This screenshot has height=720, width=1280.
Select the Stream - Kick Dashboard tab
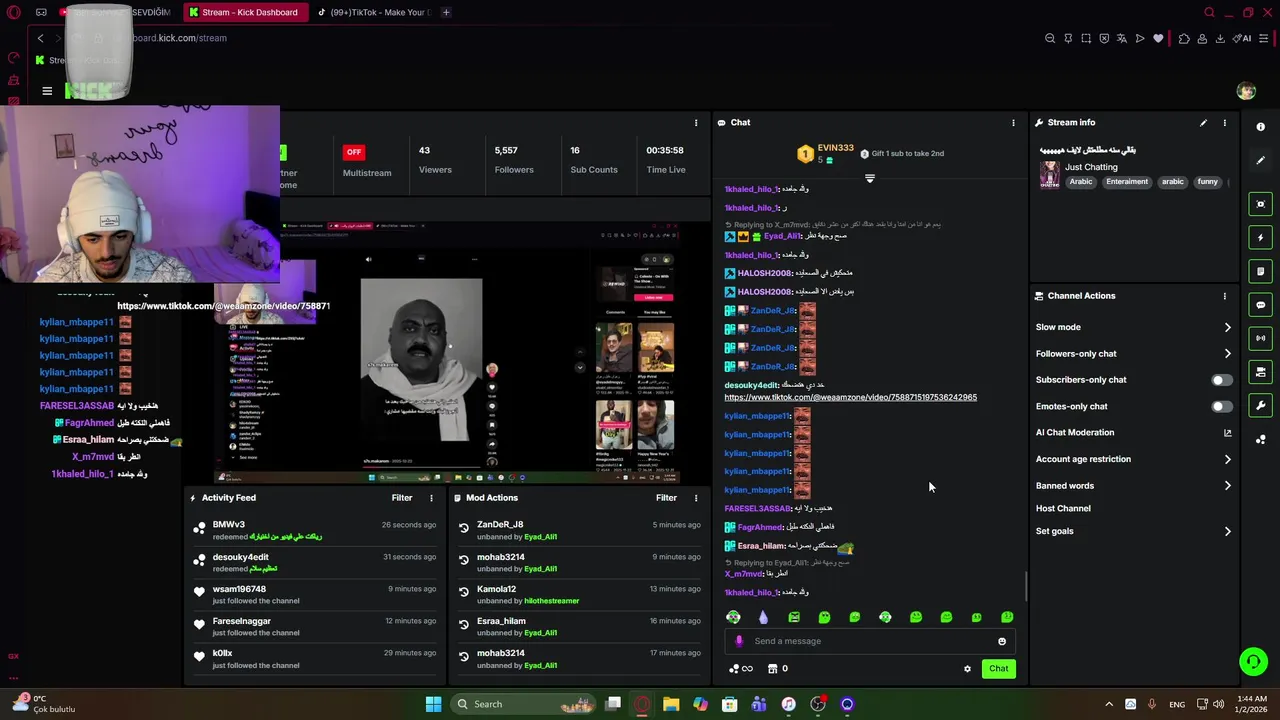(x=244, y=12)
